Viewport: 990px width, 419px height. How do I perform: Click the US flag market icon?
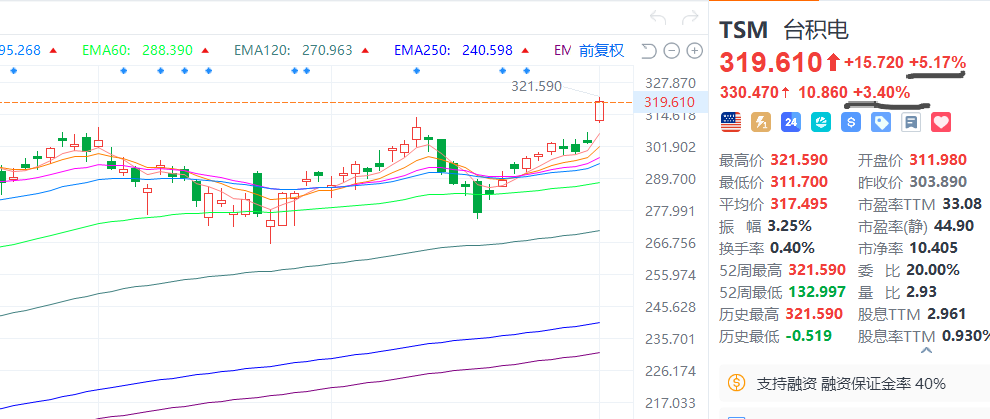(731, 122)
